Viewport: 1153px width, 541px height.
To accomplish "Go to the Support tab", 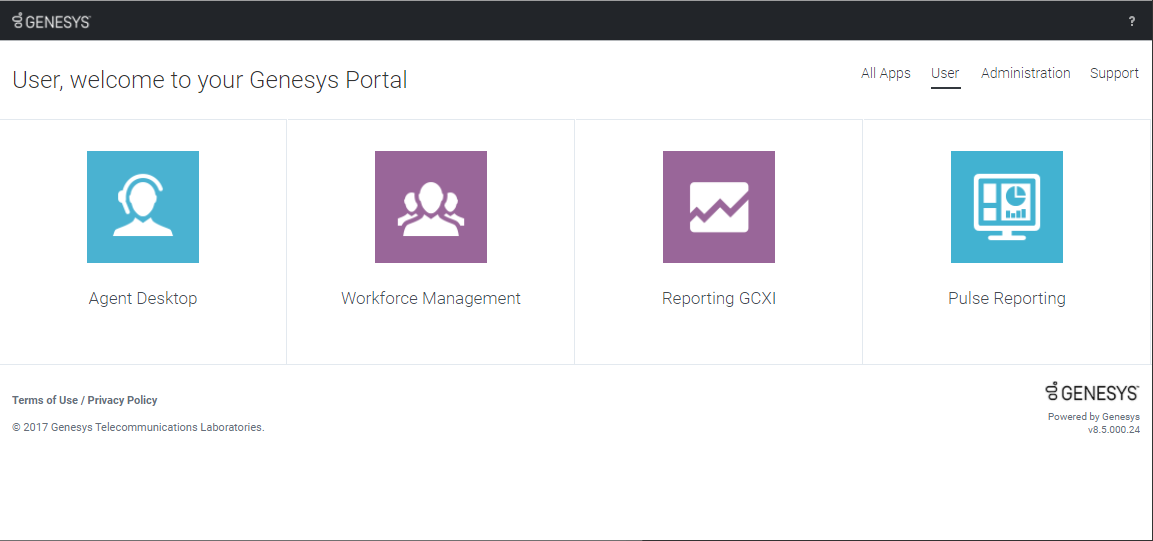I will click(x=1114, y=73).
